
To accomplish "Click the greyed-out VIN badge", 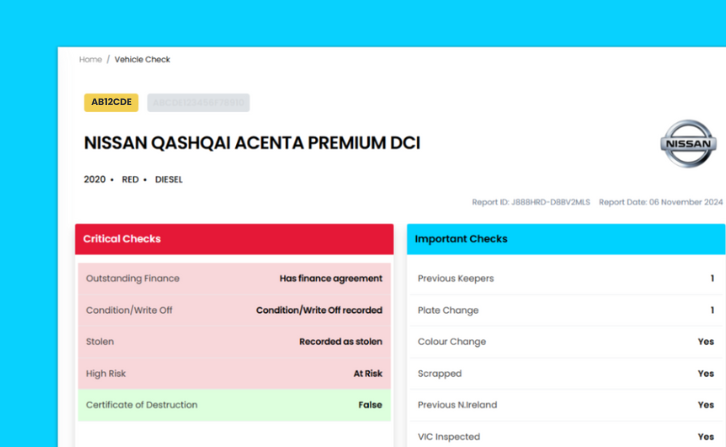I will [198, 102].
